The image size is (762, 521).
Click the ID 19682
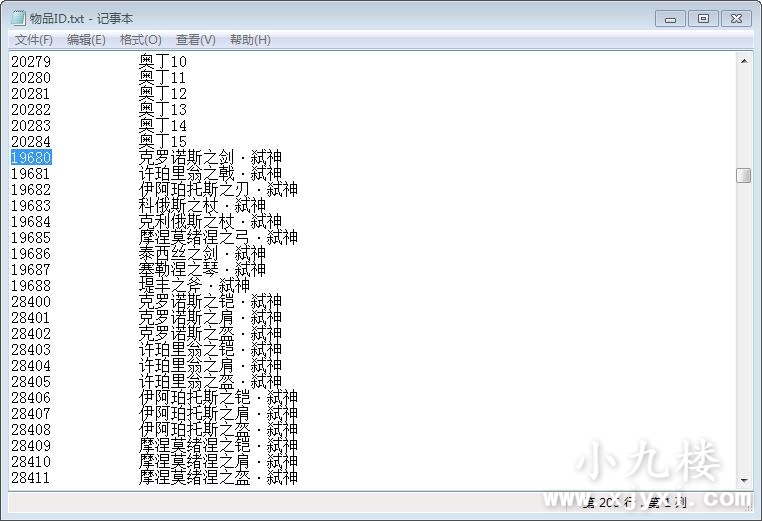coord(31,190)
